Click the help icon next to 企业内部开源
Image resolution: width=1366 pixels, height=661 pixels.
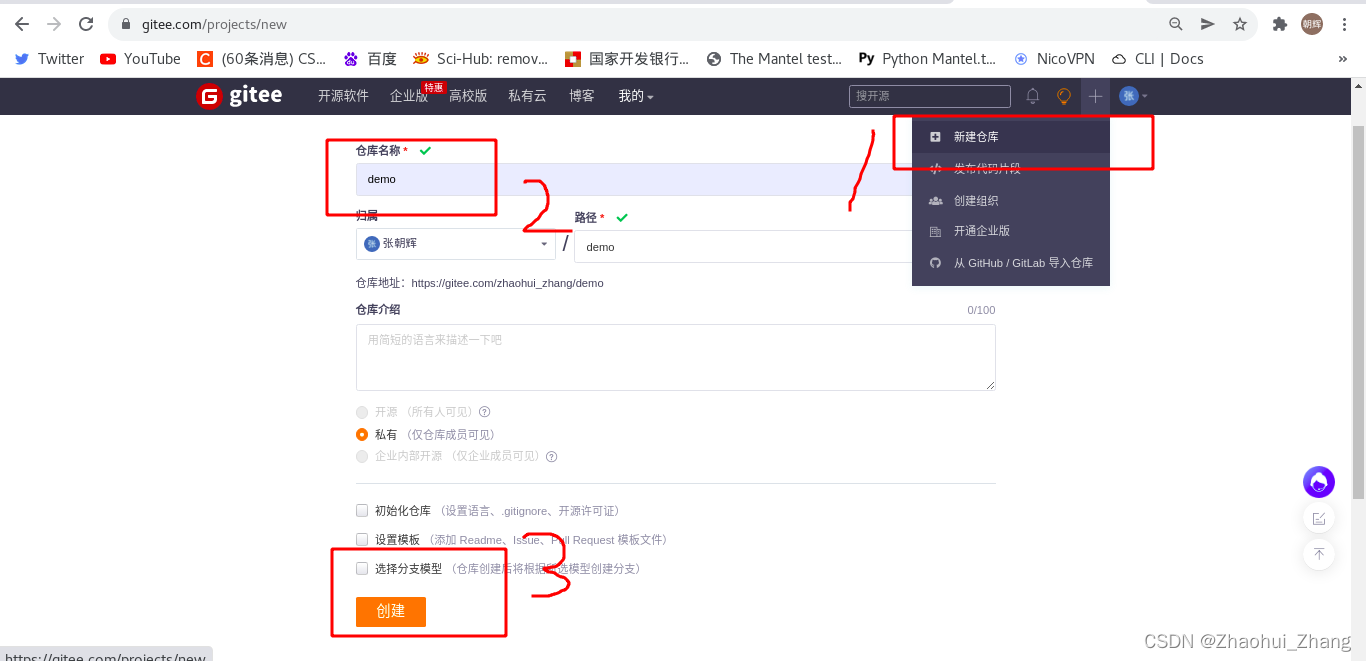(551, 457)
